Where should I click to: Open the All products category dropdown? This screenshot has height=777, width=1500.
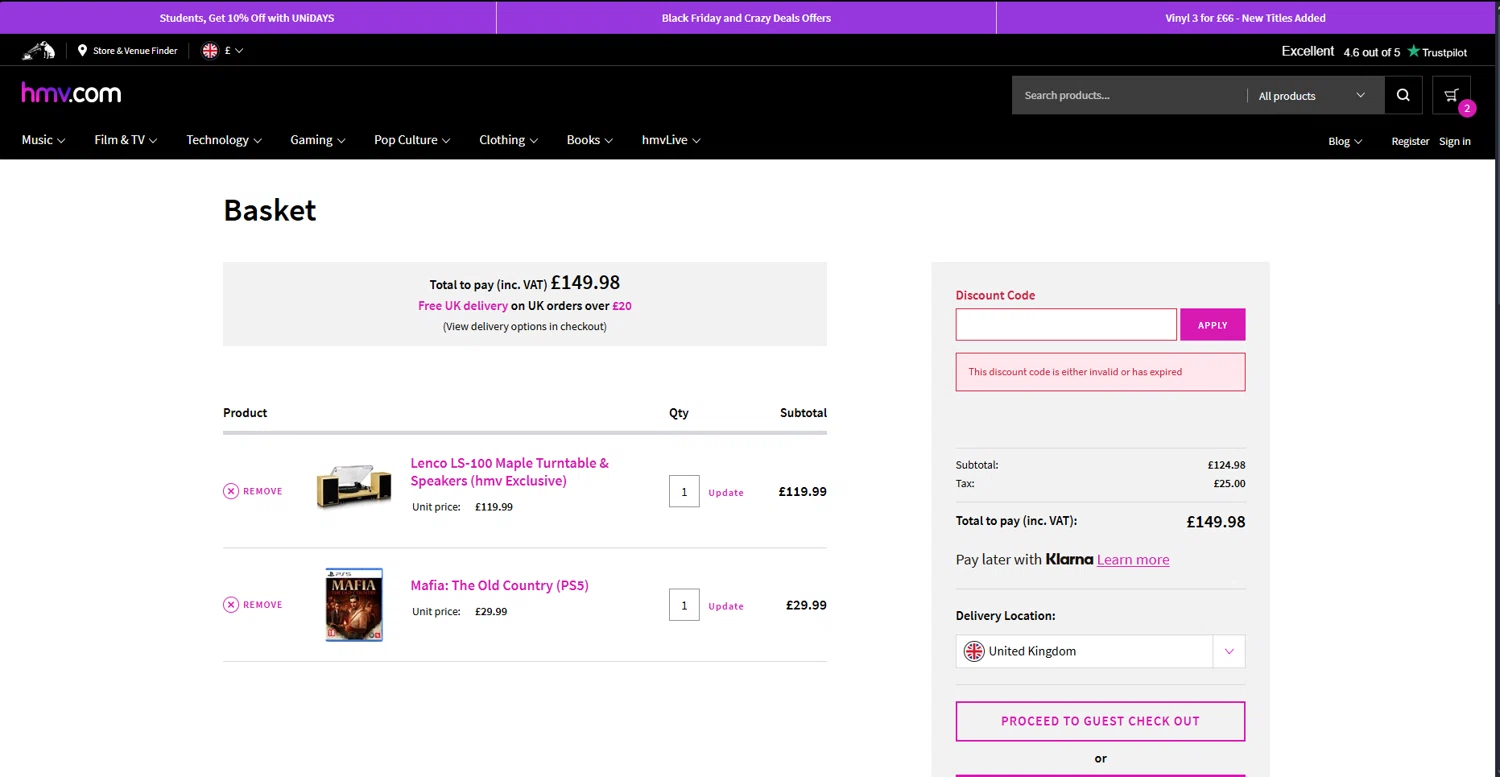click(1312, 95)
